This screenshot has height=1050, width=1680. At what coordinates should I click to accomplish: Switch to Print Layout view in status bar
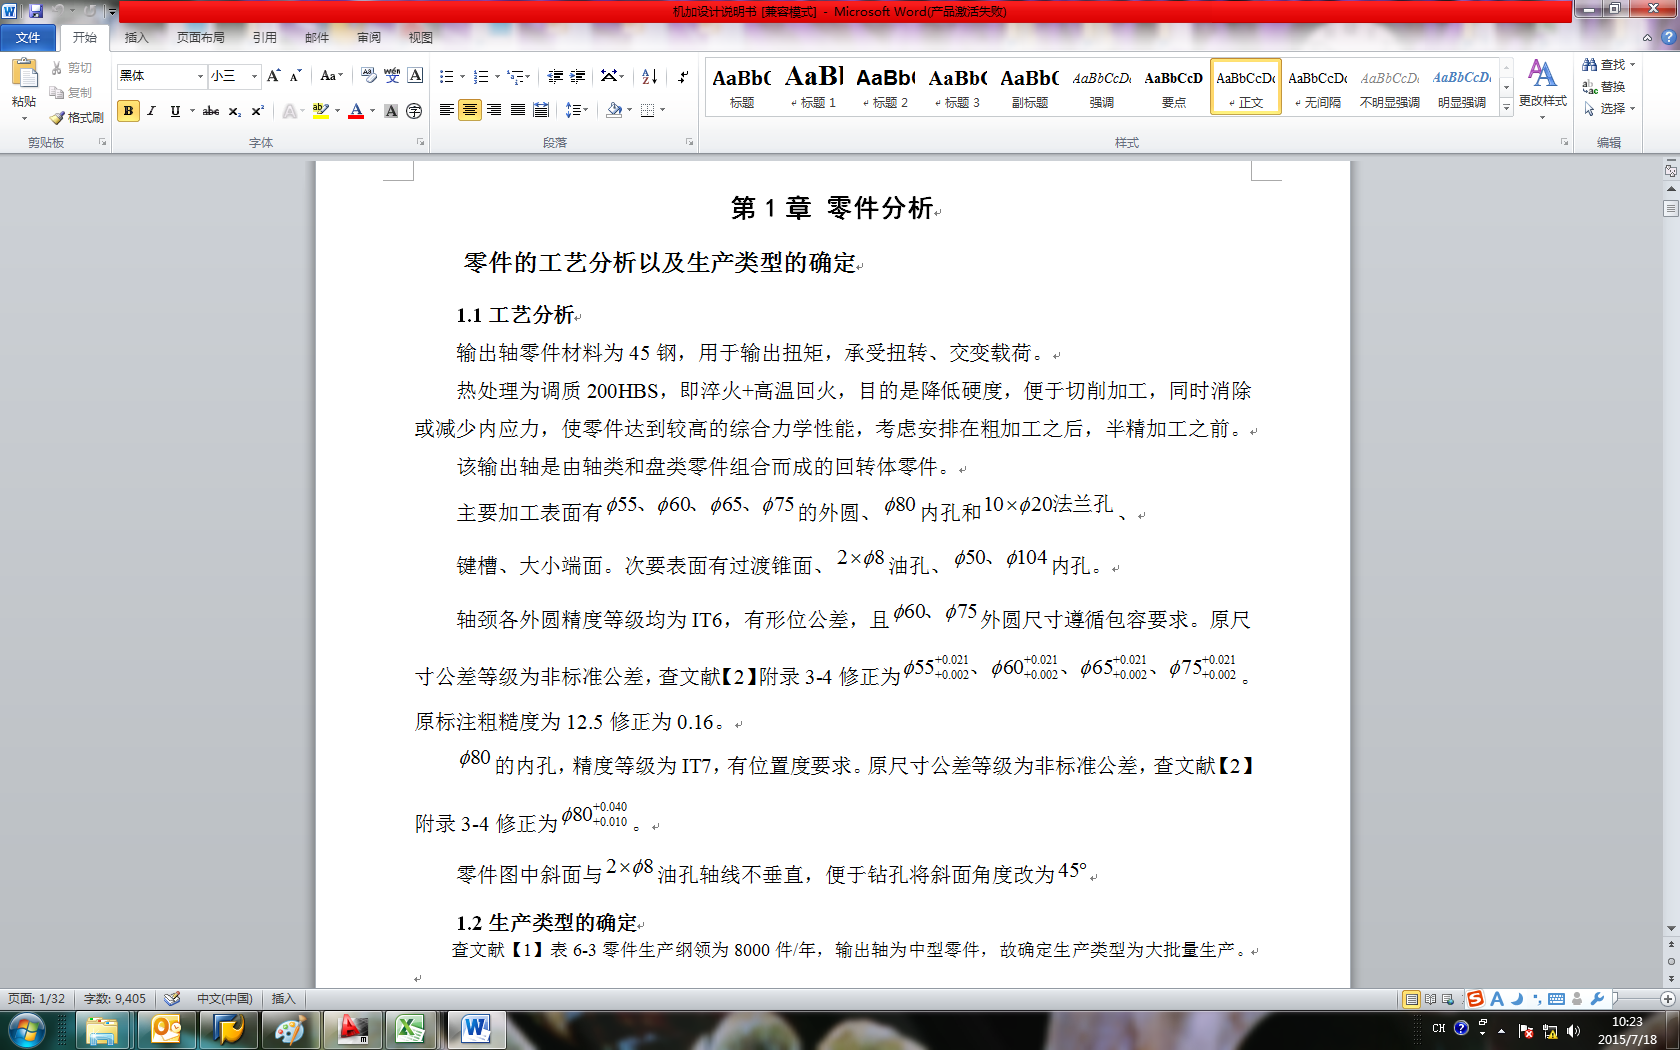click(x=1411, y=998)
